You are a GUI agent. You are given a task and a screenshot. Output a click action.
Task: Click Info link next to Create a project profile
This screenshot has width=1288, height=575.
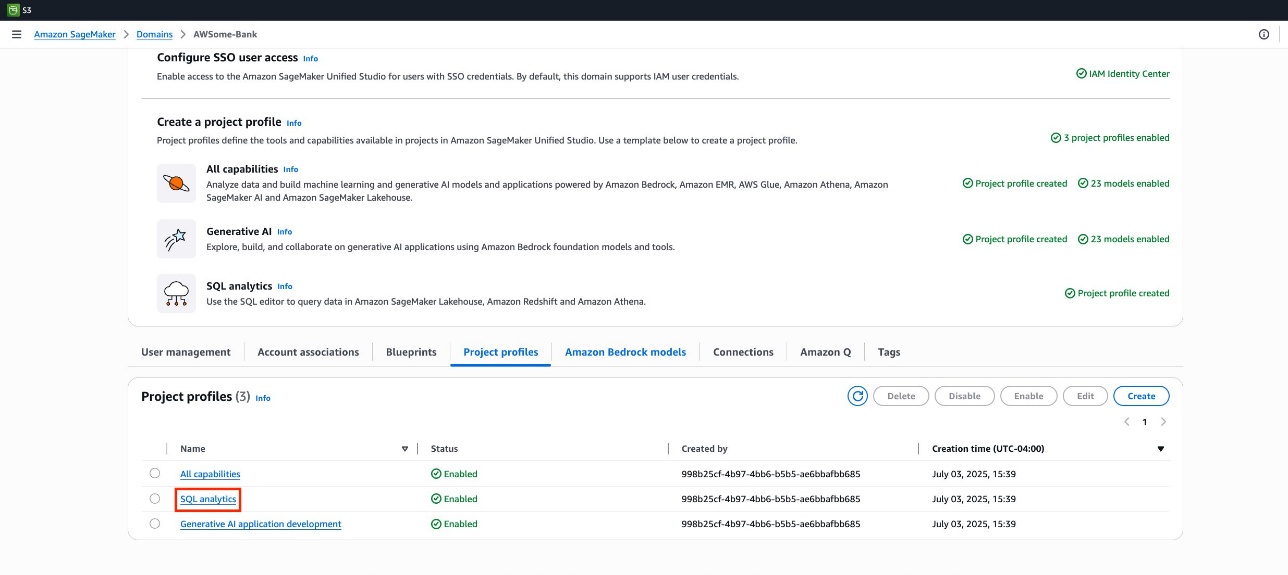[294, 123]
